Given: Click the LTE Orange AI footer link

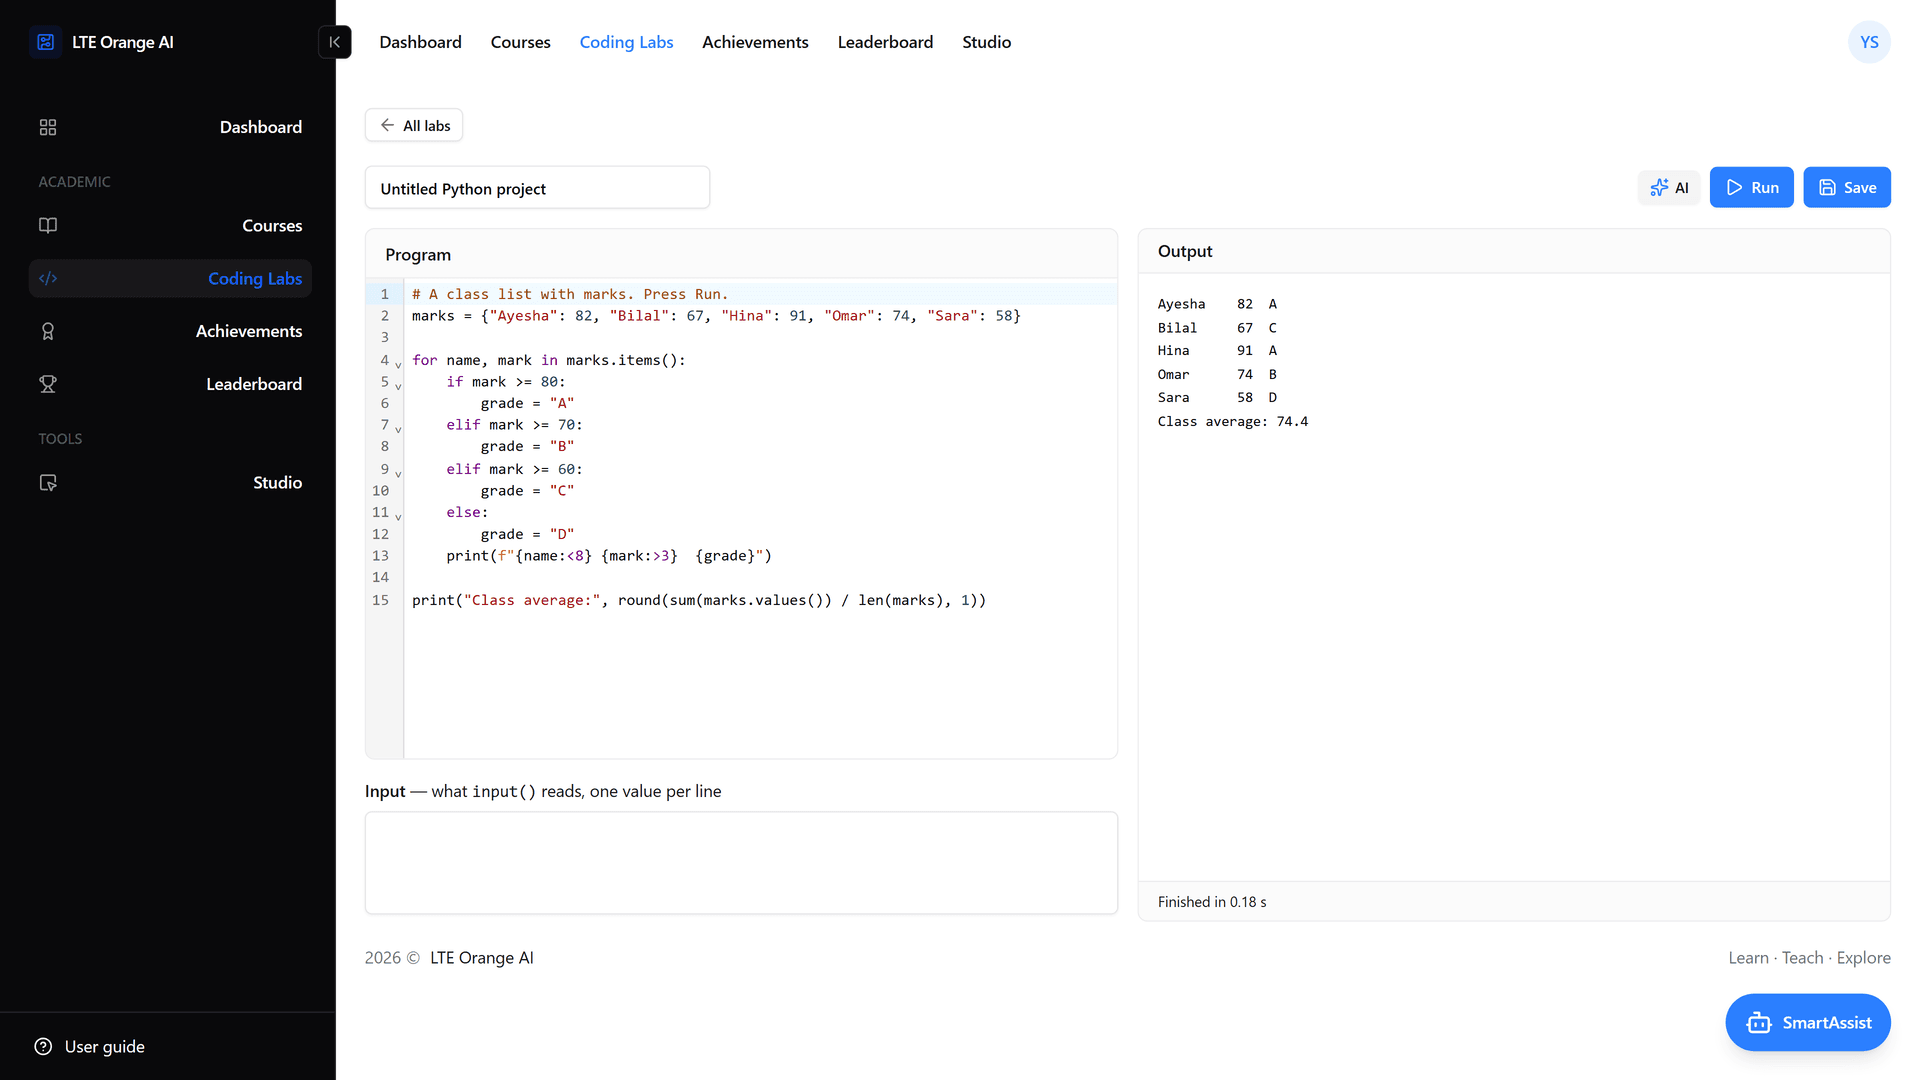Looking at the screenshot, I should [x=481, y=957].
